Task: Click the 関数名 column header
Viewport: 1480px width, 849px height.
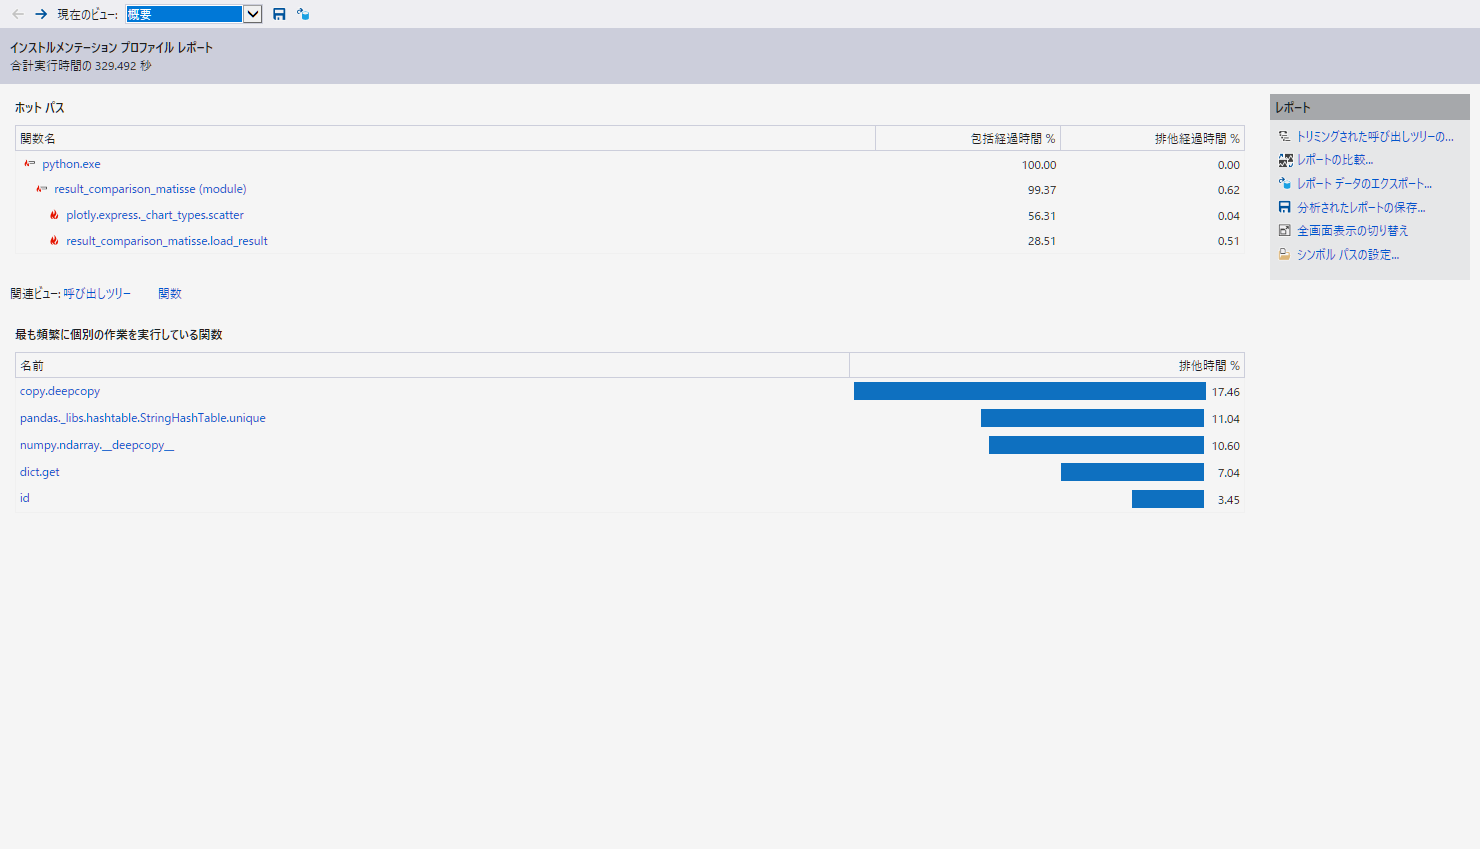Action: [x=445, y=138]
